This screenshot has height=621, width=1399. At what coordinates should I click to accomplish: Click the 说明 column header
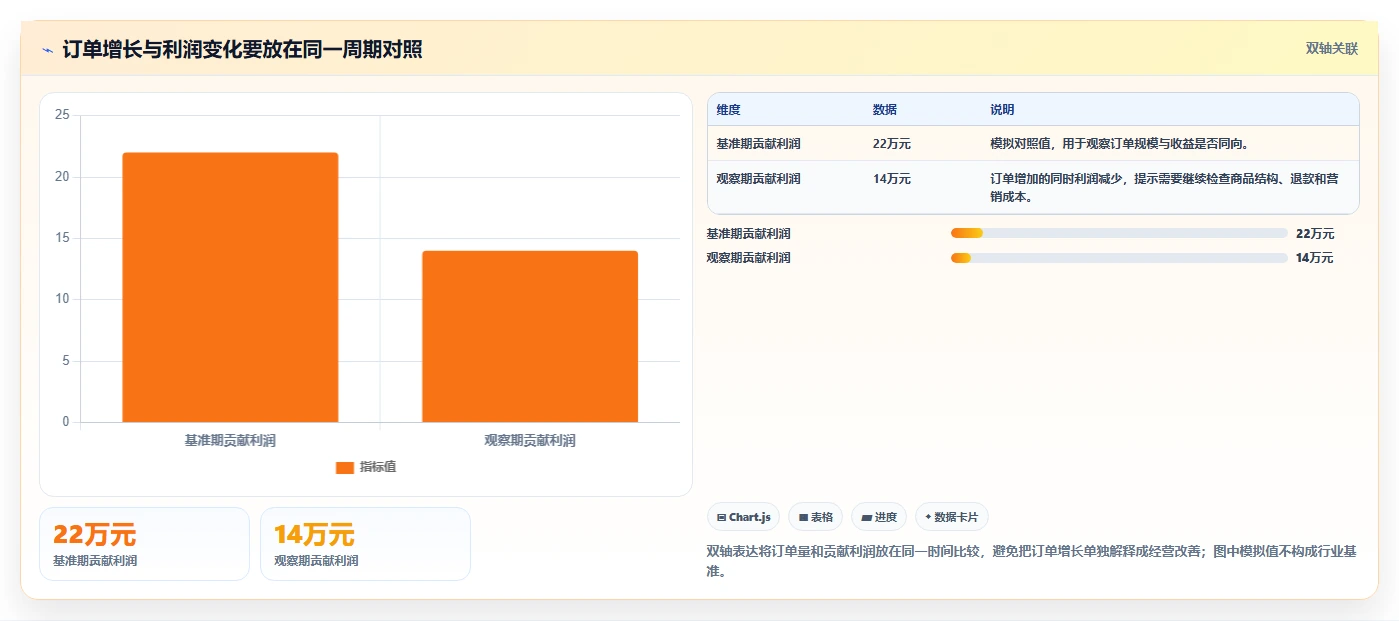point(1002,110)
